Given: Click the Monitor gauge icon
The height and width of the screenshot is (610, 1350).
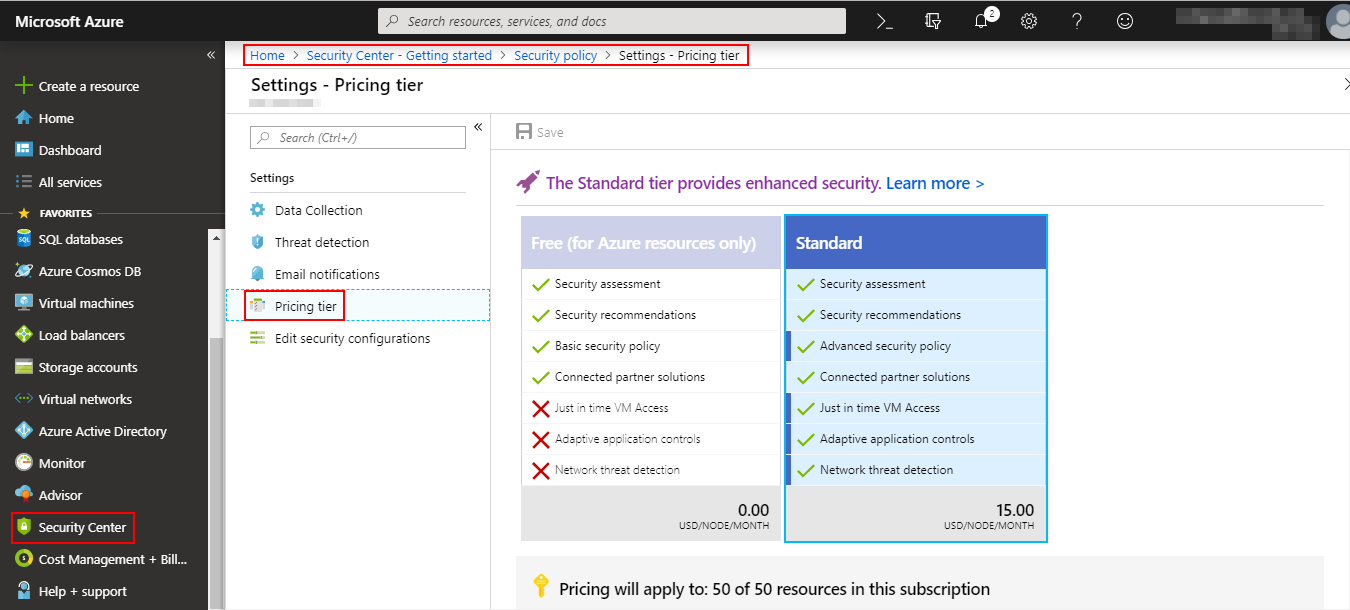Looking at the screenshot, I should pos(24,463).
